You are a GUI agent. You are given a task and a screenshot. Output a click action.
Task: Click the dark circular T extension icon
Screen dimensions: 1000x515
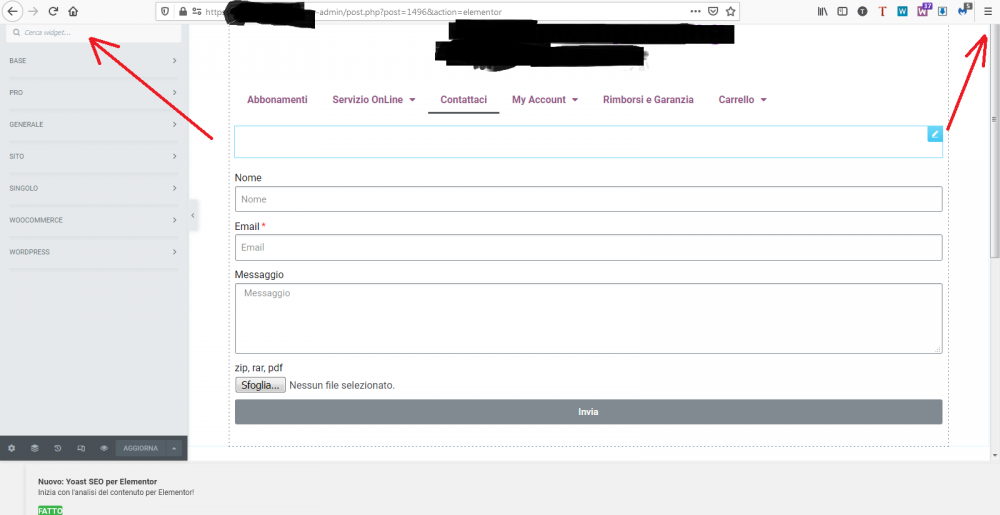pyautogui.click(x=862, y=11)
